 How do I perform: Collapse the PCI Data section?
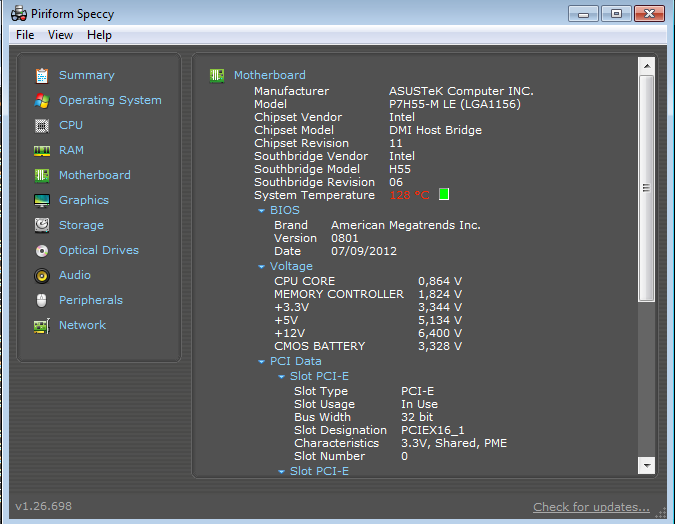261,362
